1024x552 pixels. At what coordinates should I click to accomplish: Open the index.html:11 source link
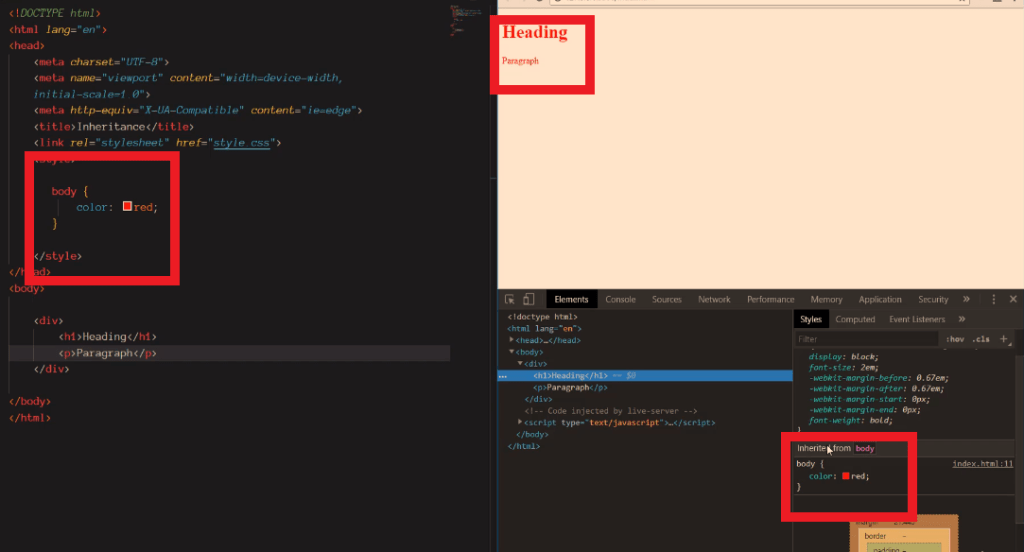click(982, 464)
